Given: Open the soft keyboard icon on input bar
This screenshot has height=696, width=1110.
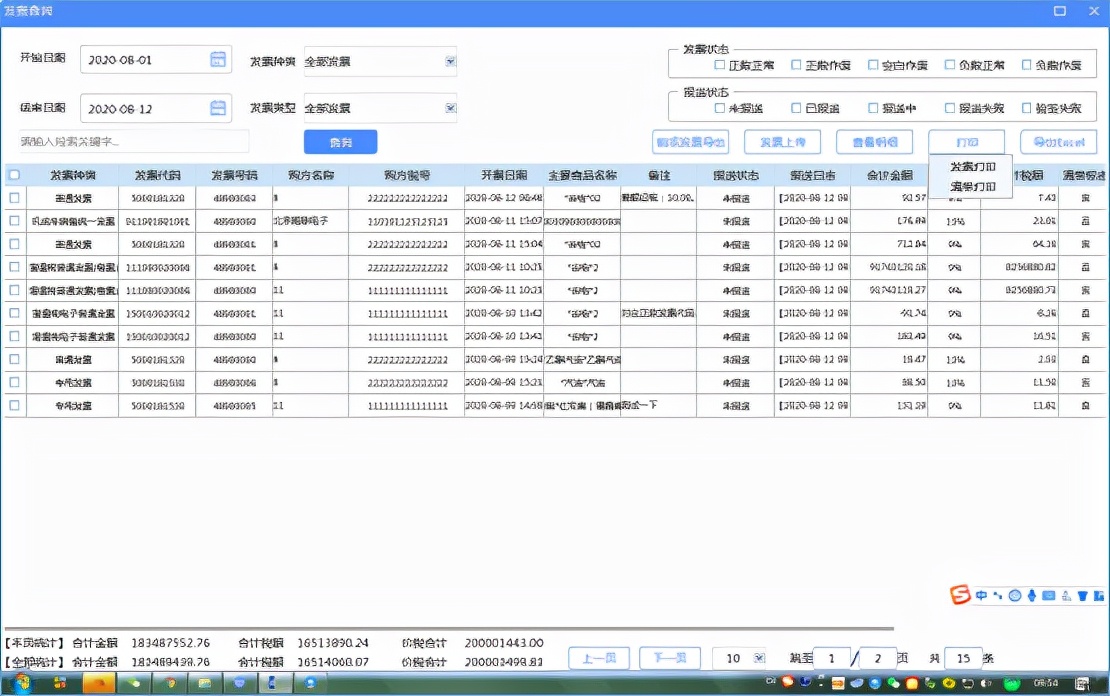Looking at the screenshot, I should click(x=1048, y=595).
